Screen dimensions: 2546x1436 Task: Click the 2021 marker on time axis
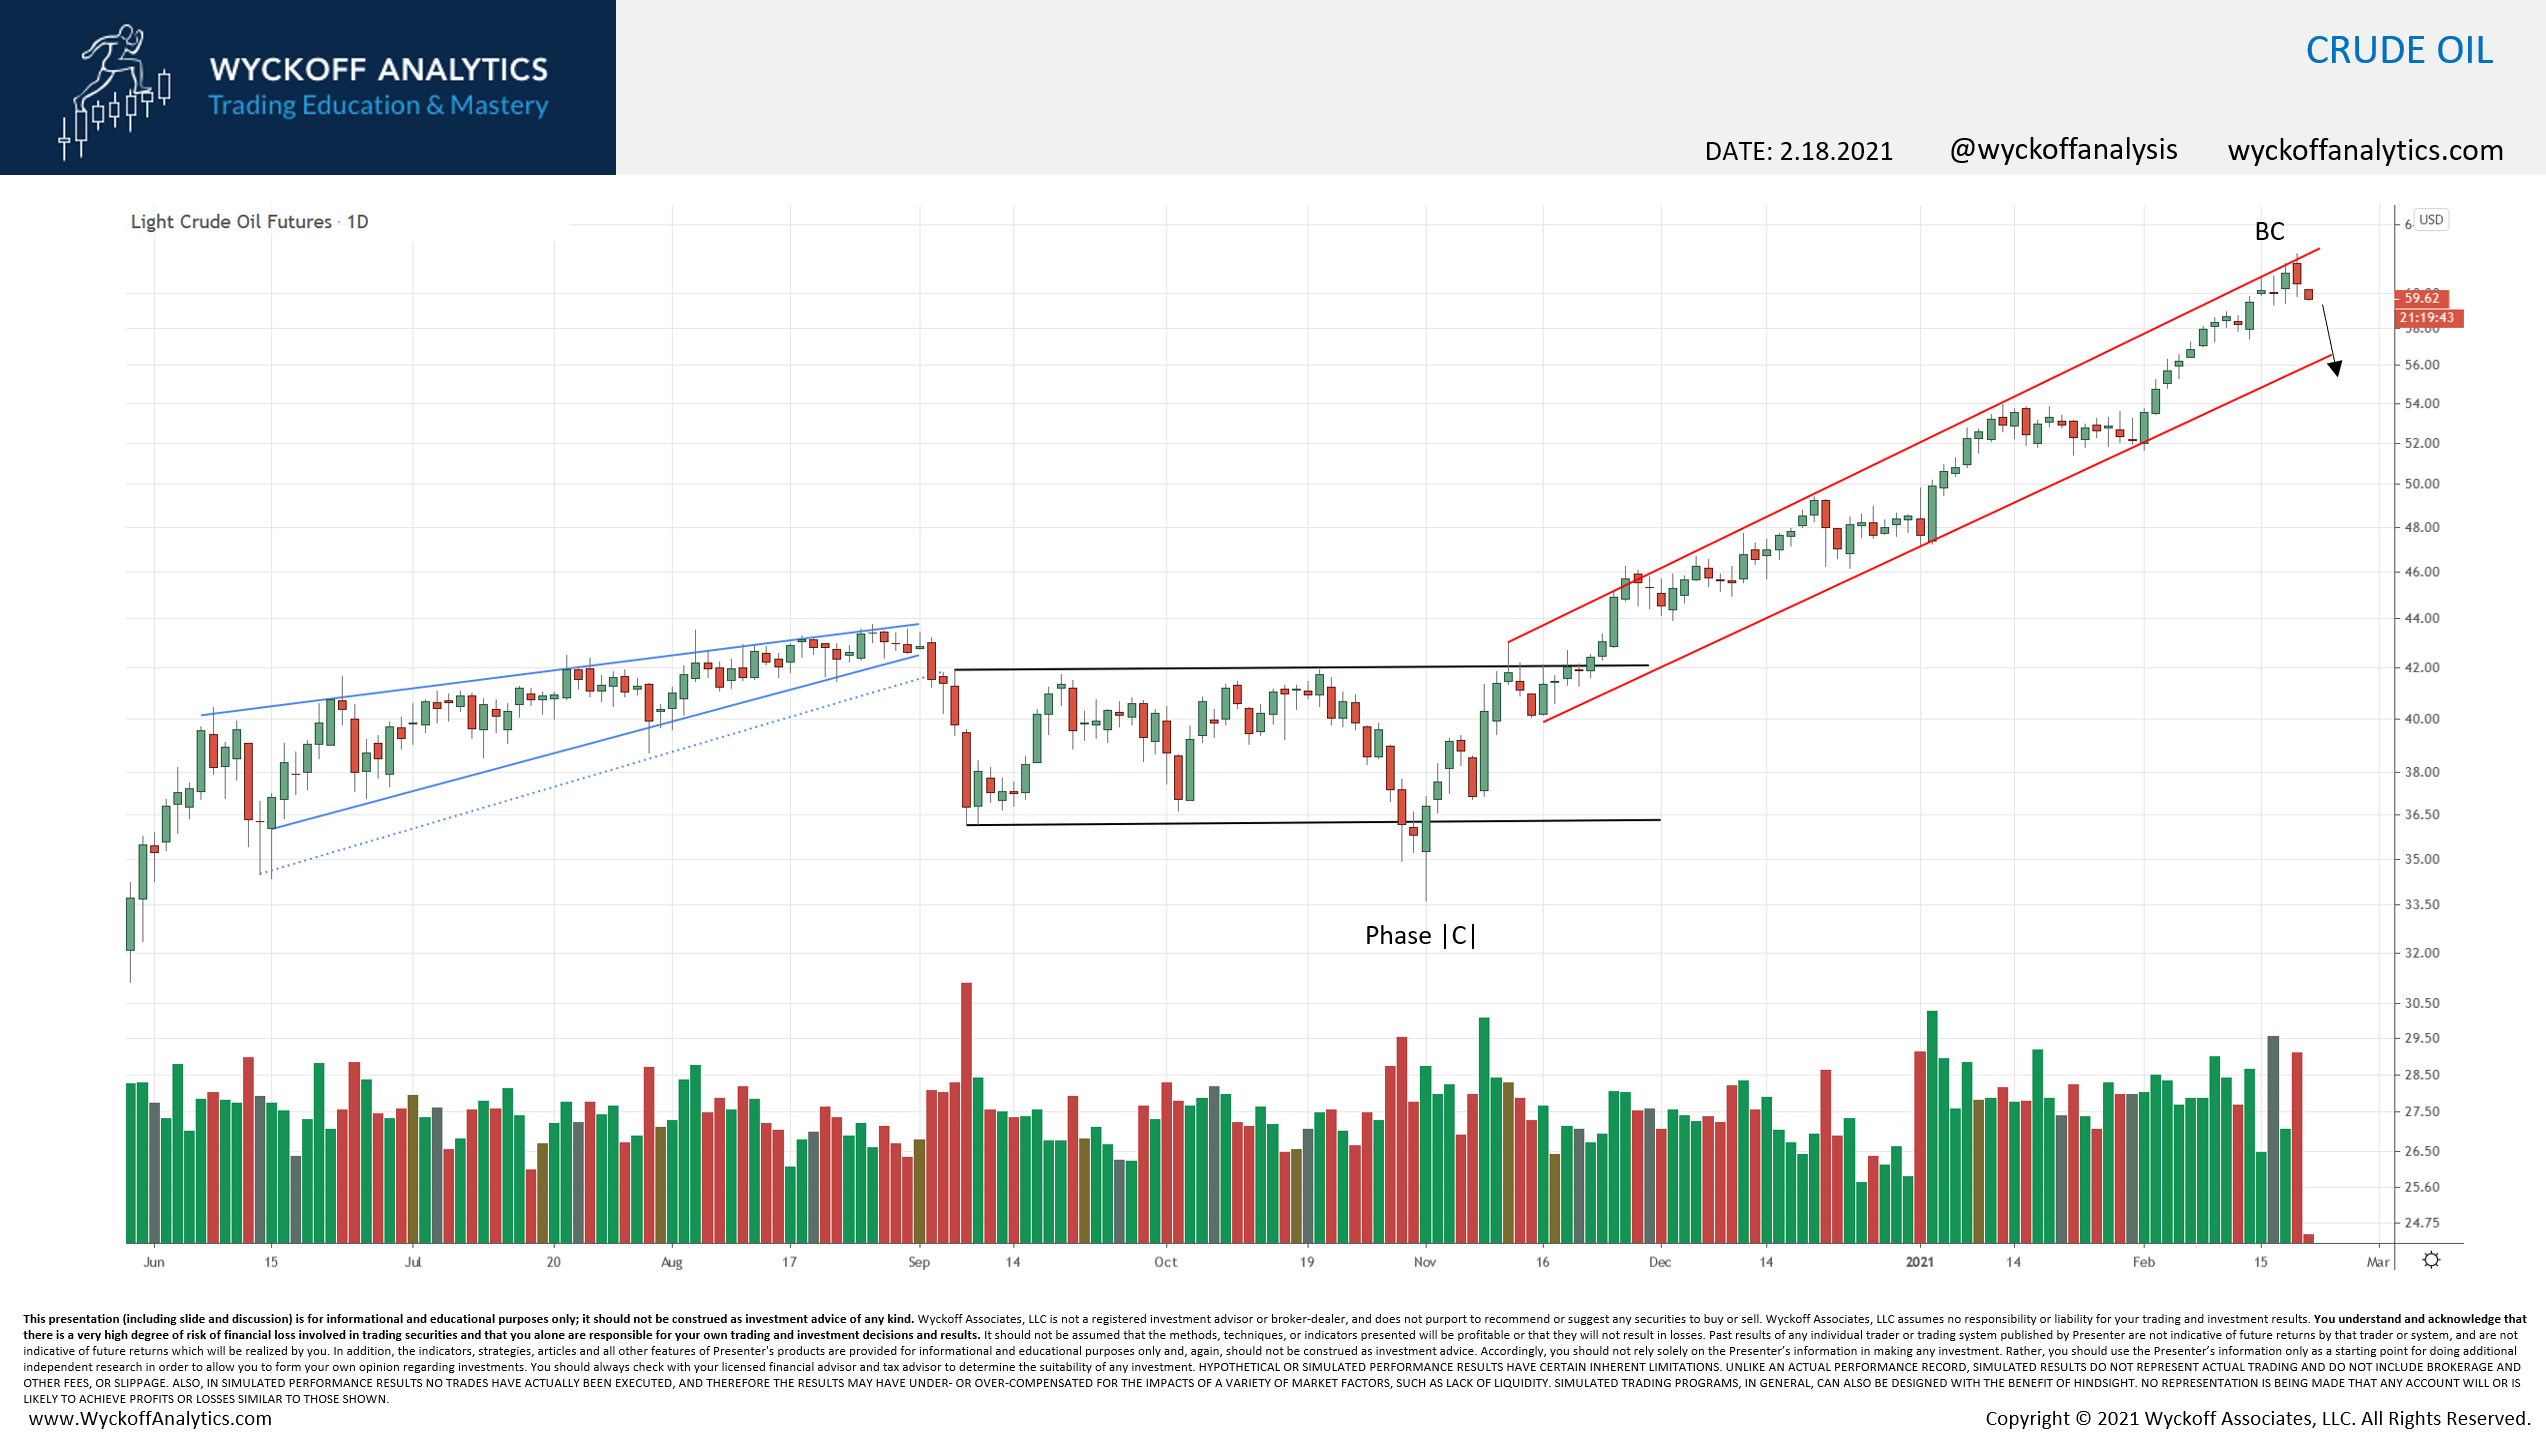coord(1919,1262)
